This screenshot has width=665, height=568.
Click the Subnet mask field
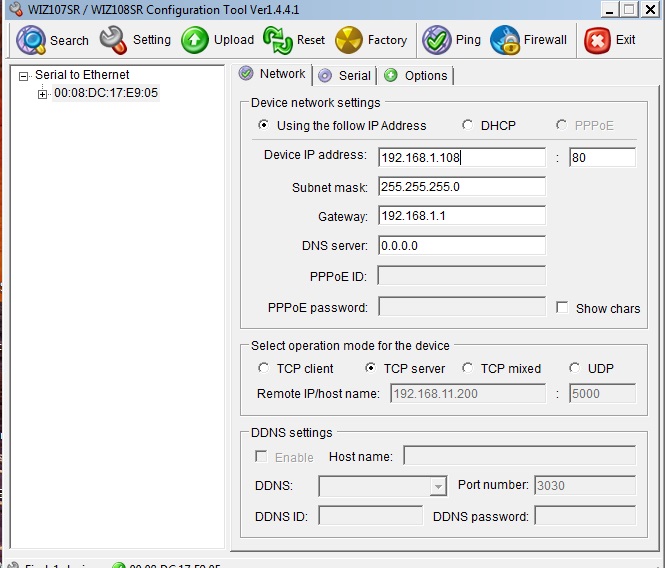462,187
